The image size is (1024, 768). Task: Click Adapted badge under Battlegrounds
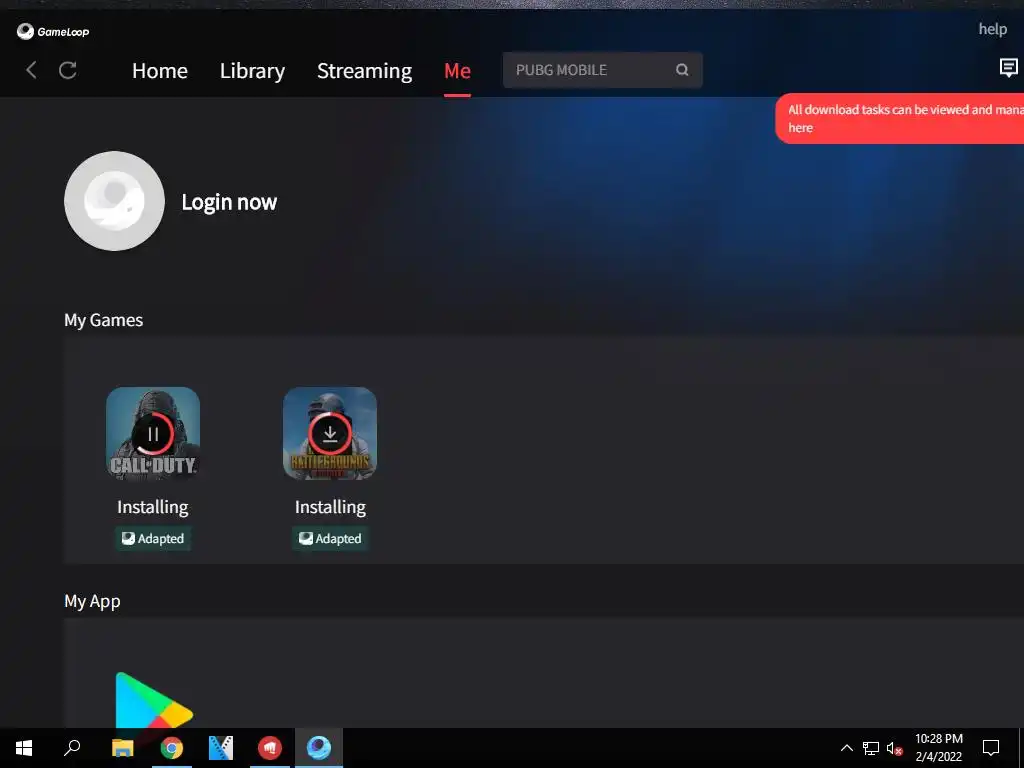pyautogui.click(x=330, y=539)
